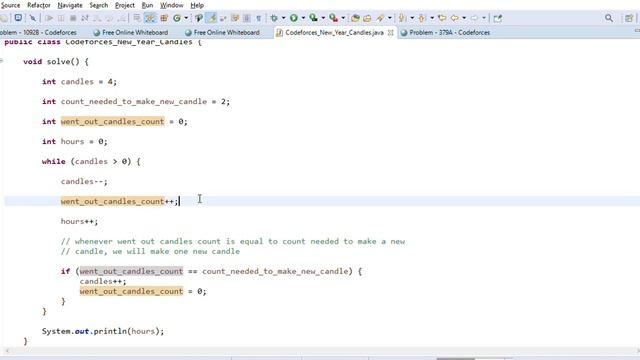Image resolution: width=640 pixels, height=360 pixels.
Task: Toggle the Use Step Filters icon
Action: pos(150,18)
